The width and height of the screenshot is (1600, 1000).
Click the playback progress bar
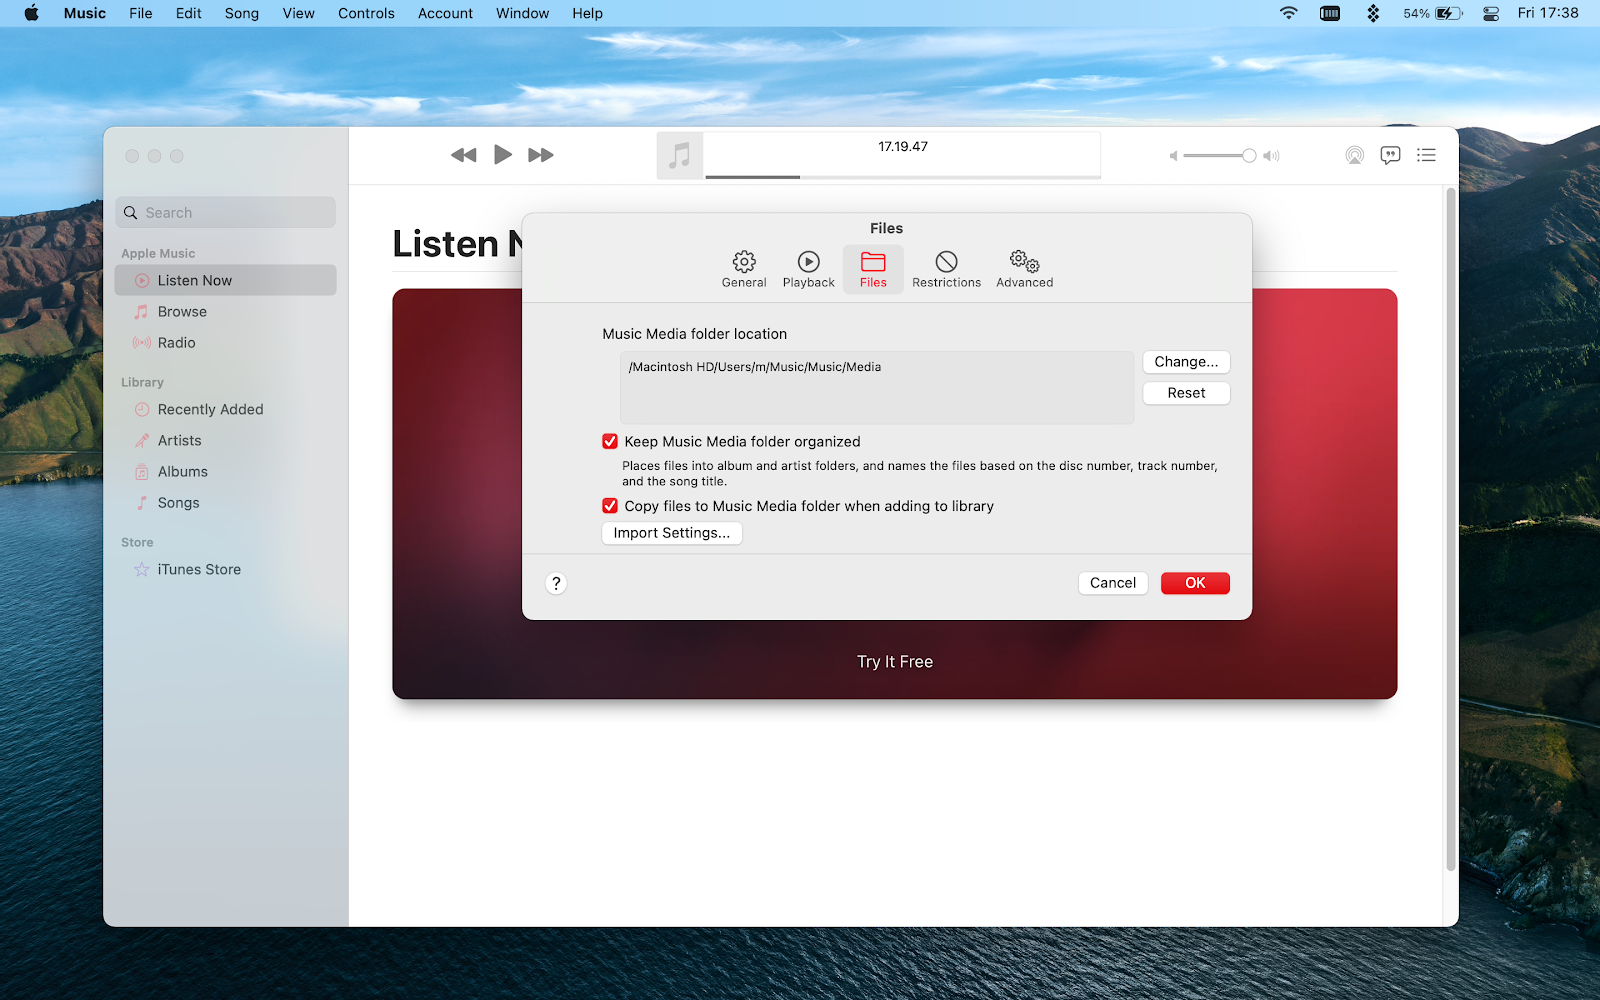(x=903, y=177)
